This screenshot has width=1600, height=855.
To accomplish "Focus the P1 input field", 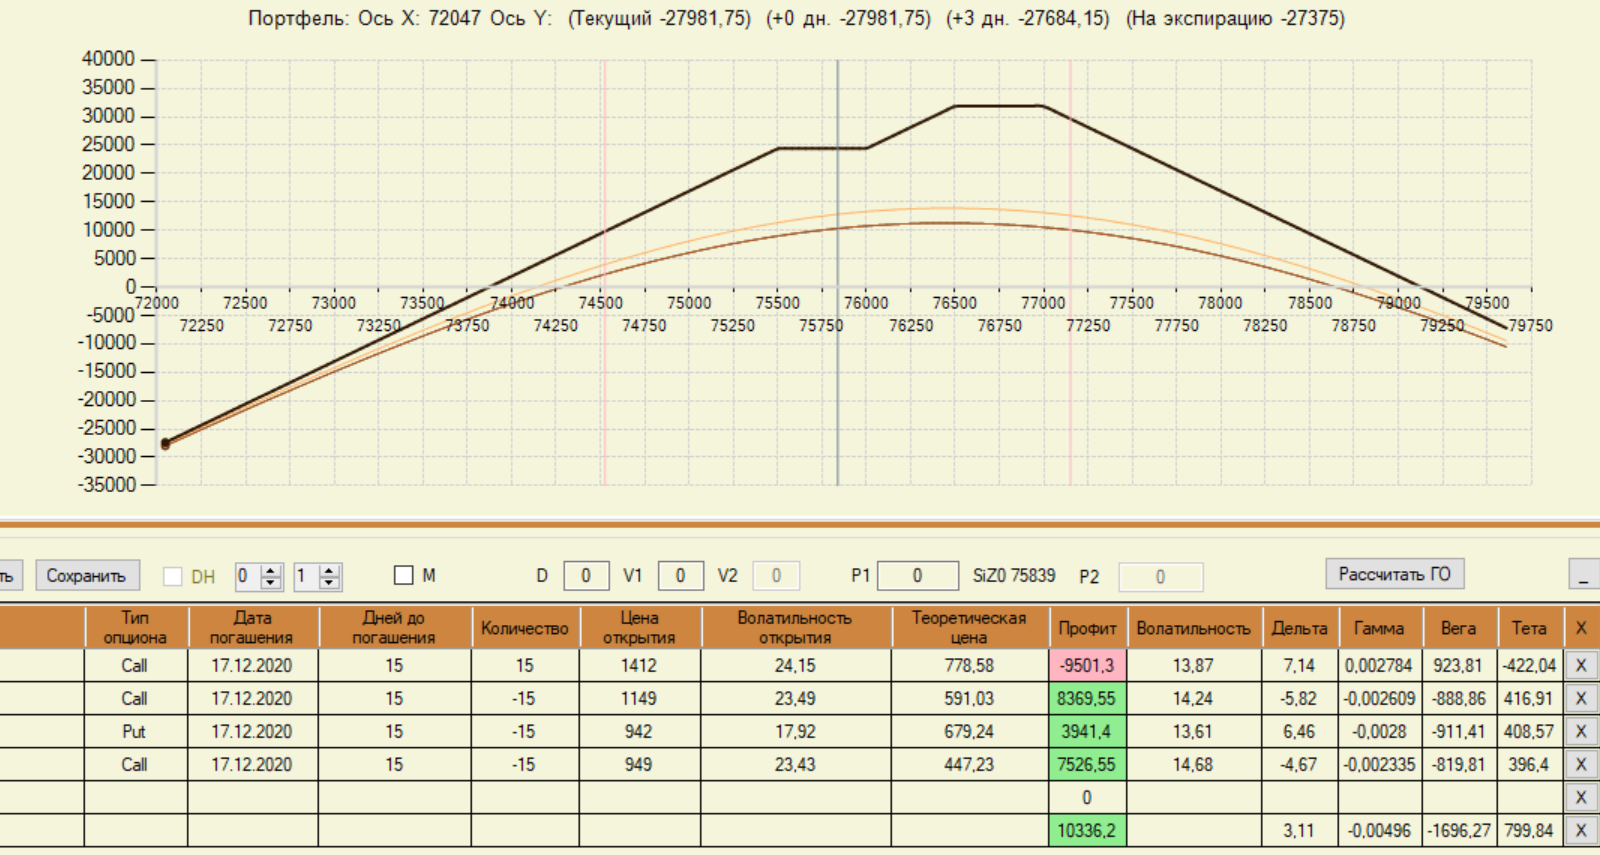I will [917, 576].
